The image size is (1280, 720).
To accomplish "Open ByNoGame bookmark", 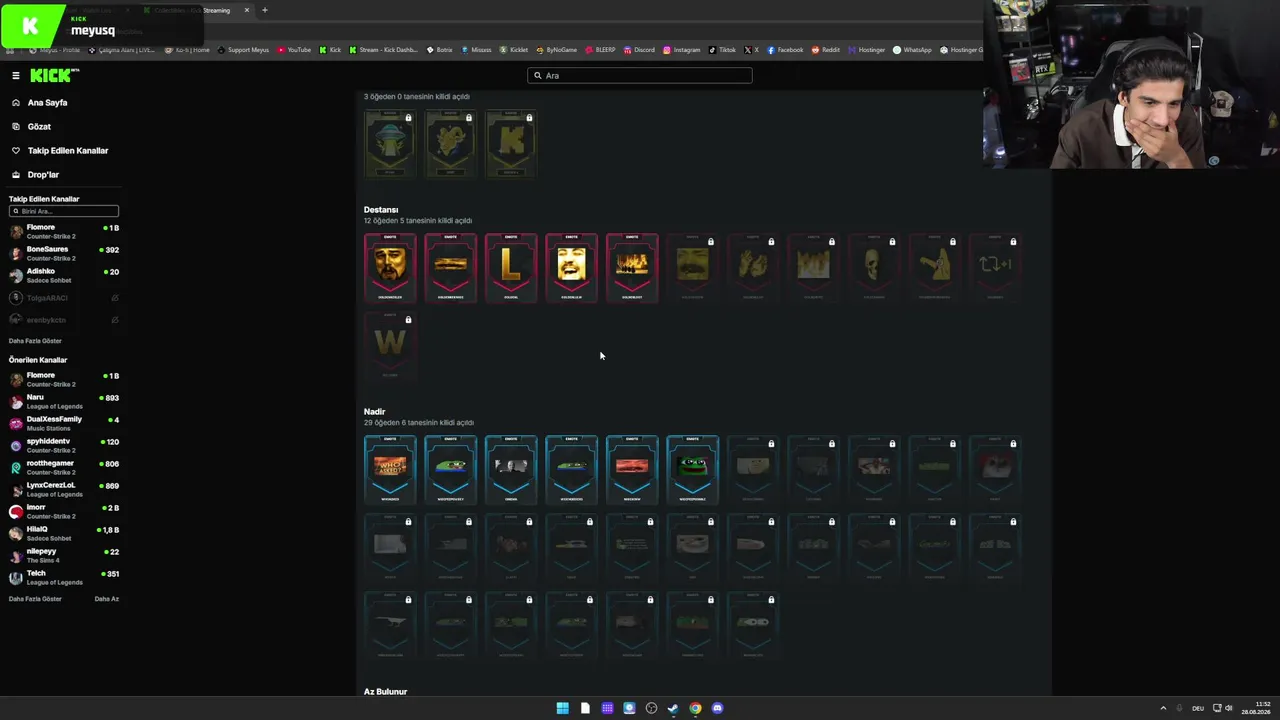I will (557, 50).
